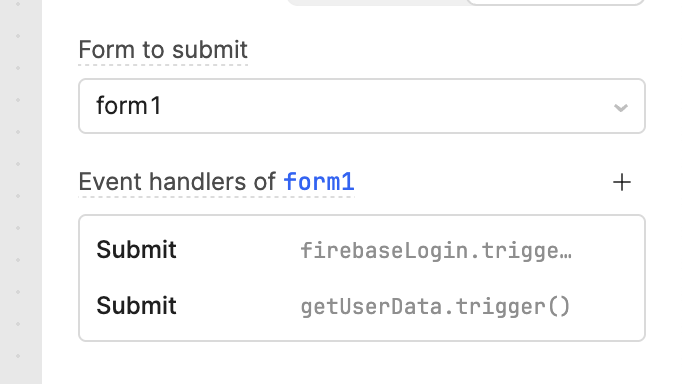Select the second Submit event label
Screen dimensions: 682x384
coord(136,305)
